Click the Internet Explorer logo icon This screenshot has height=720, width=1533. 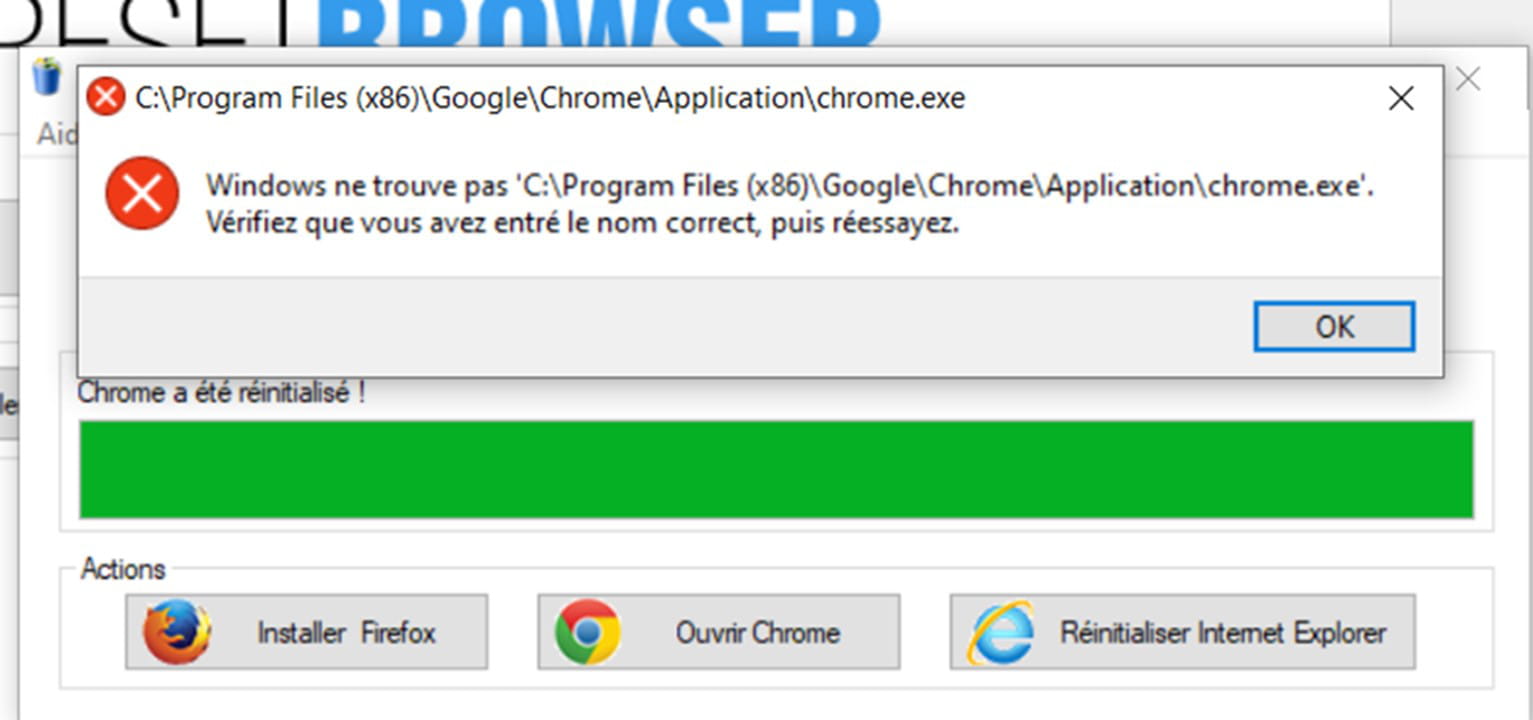coord(1001,632)
